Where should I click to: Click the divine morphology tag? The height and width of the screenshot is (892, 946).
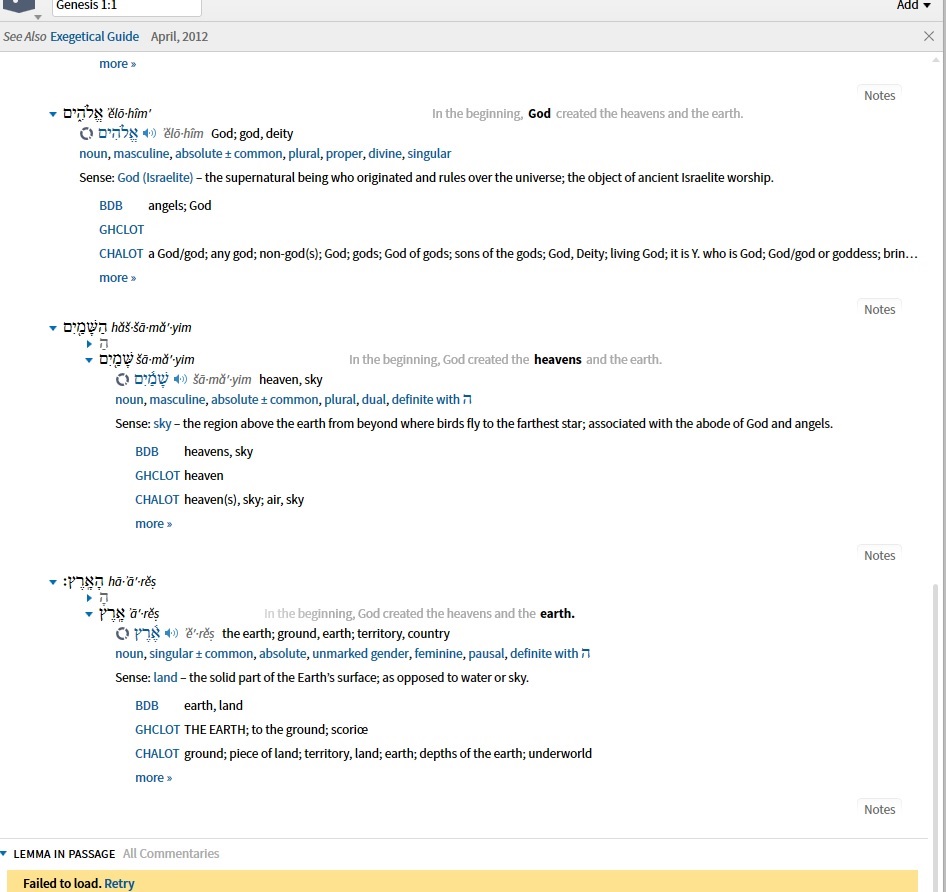(385, 154)
